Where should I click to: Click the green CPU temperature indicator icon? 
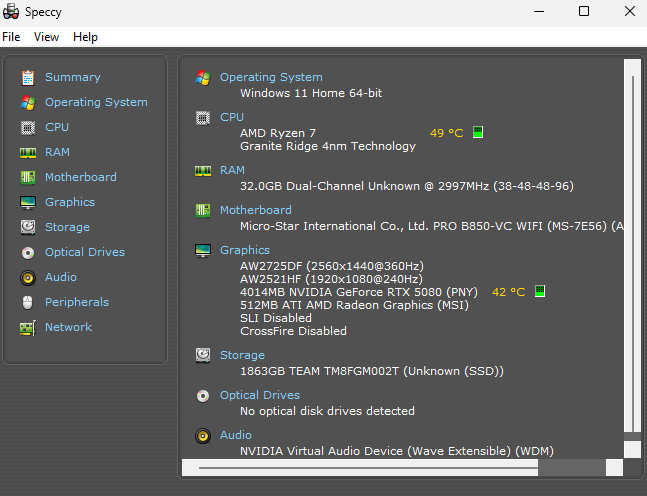pos(478,132)
